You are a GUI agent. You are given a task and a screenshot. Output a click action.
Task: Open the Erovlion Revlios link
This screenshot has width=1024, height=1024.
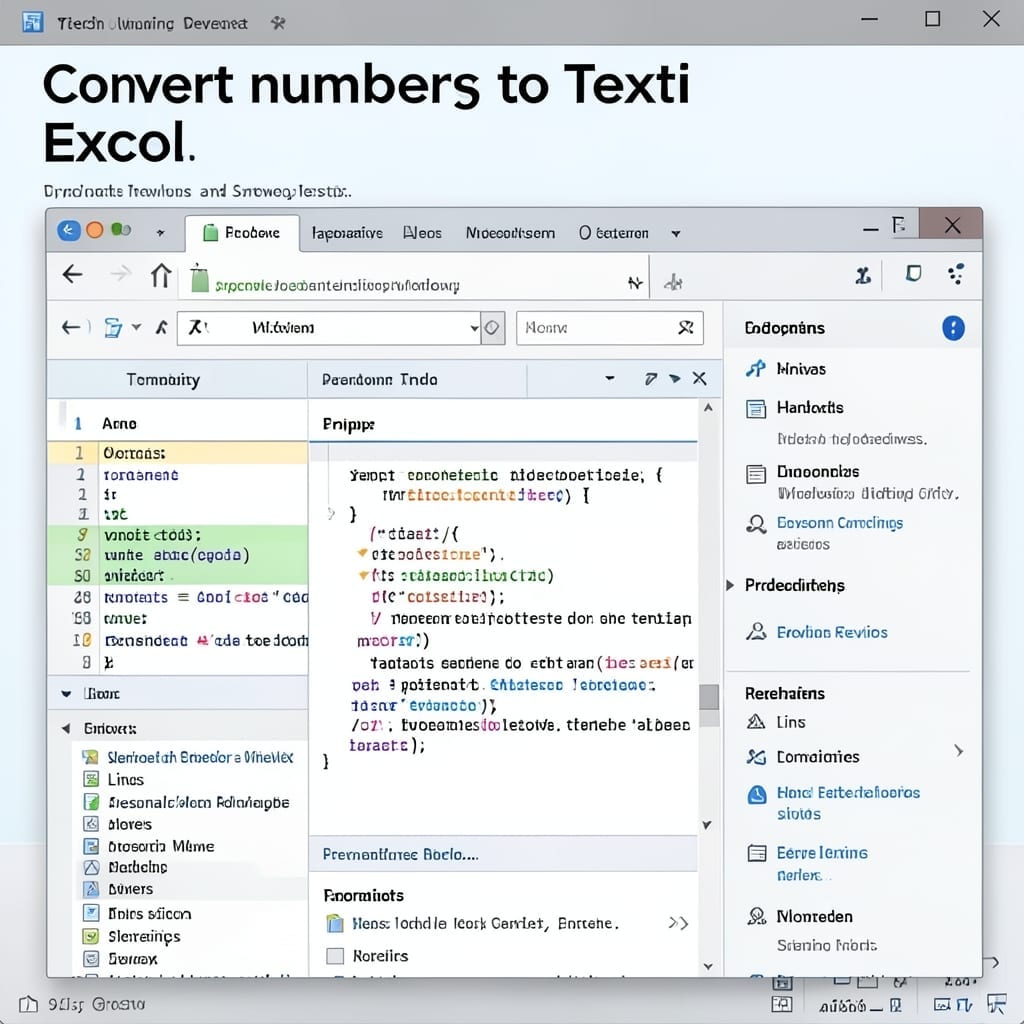click(x=832, y=632)
